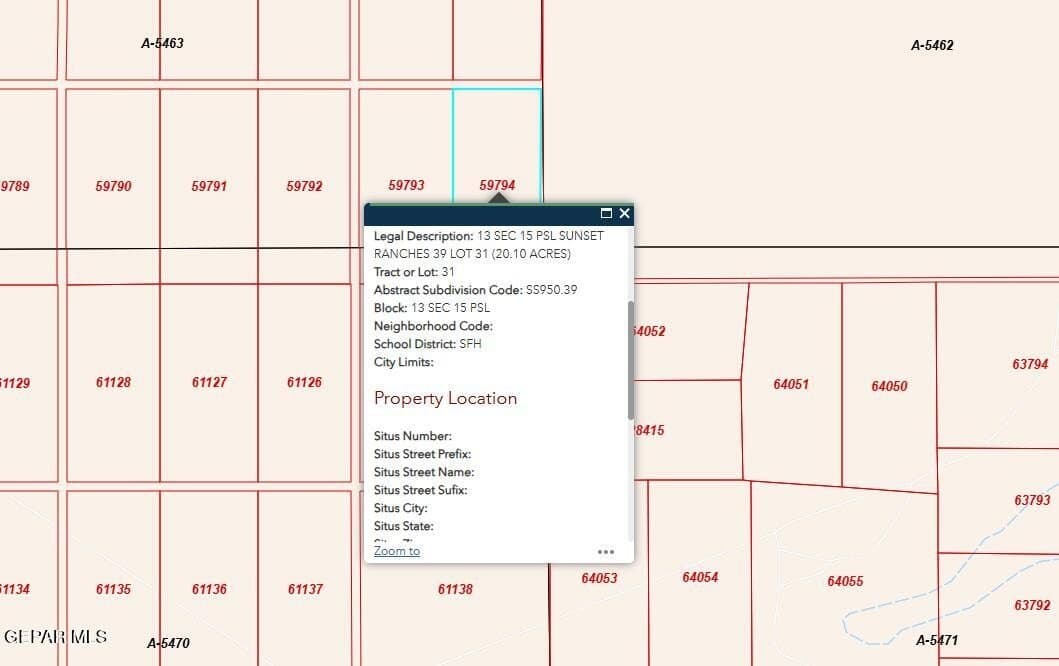
Task: Click the A-5471 abstract label
Action: 937,640
